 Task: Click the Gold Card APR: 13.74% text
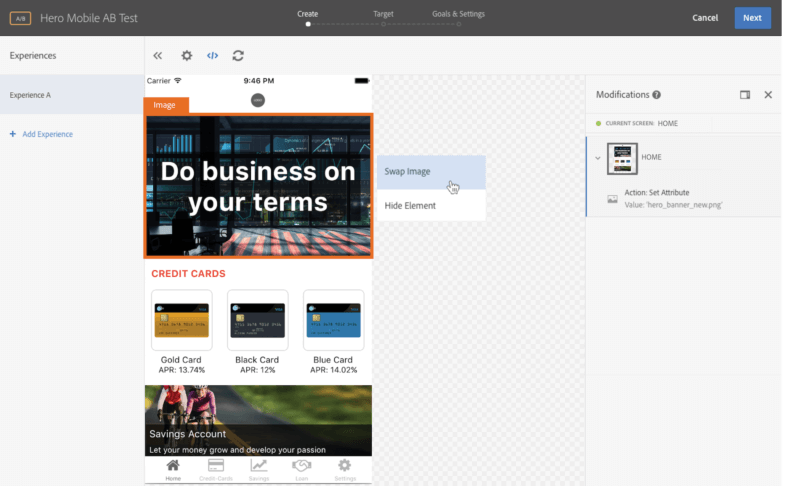[x=182, y=370]
